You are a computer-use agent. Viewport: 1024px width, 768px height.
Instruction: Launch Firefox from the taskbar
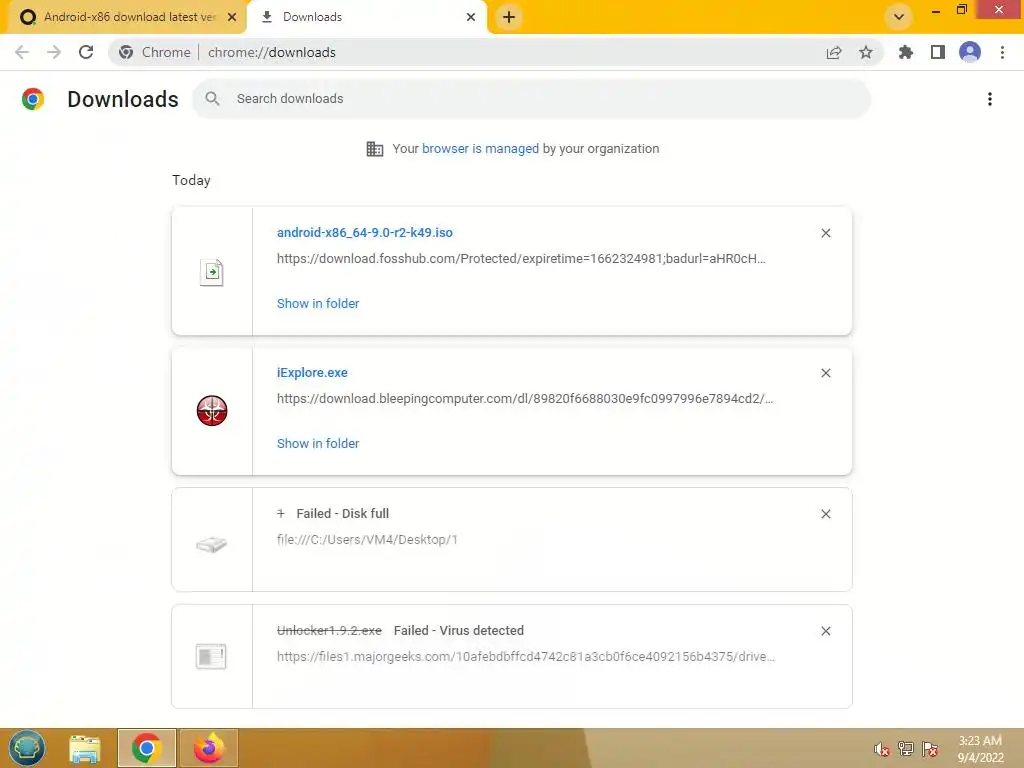tap(208, 748)
